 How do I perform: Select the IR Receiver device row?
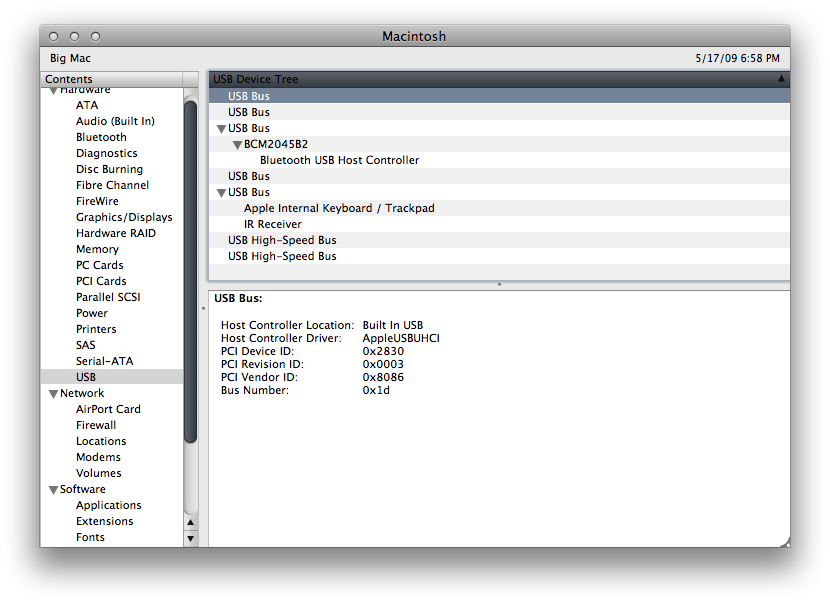point(499,224)
